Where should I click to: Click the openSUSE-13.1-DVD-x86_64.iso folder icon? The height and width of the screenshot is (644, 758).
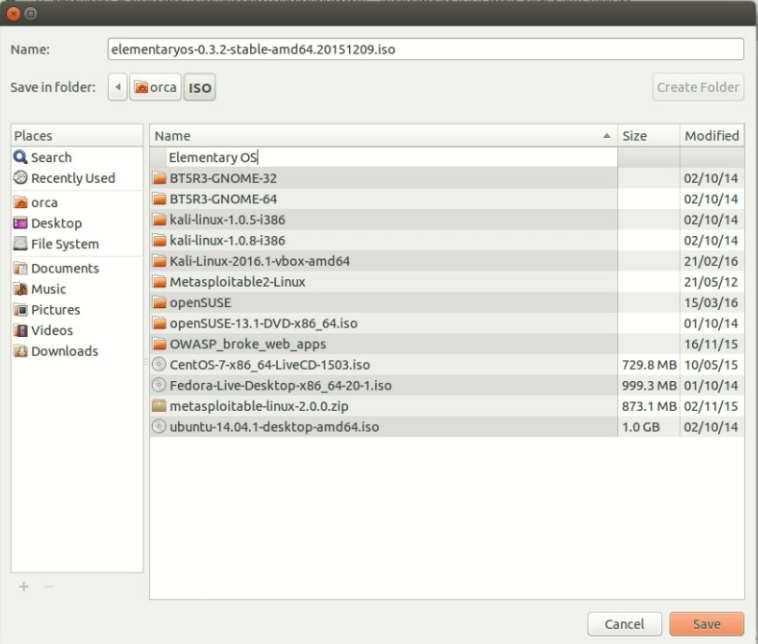coord(159,323)
